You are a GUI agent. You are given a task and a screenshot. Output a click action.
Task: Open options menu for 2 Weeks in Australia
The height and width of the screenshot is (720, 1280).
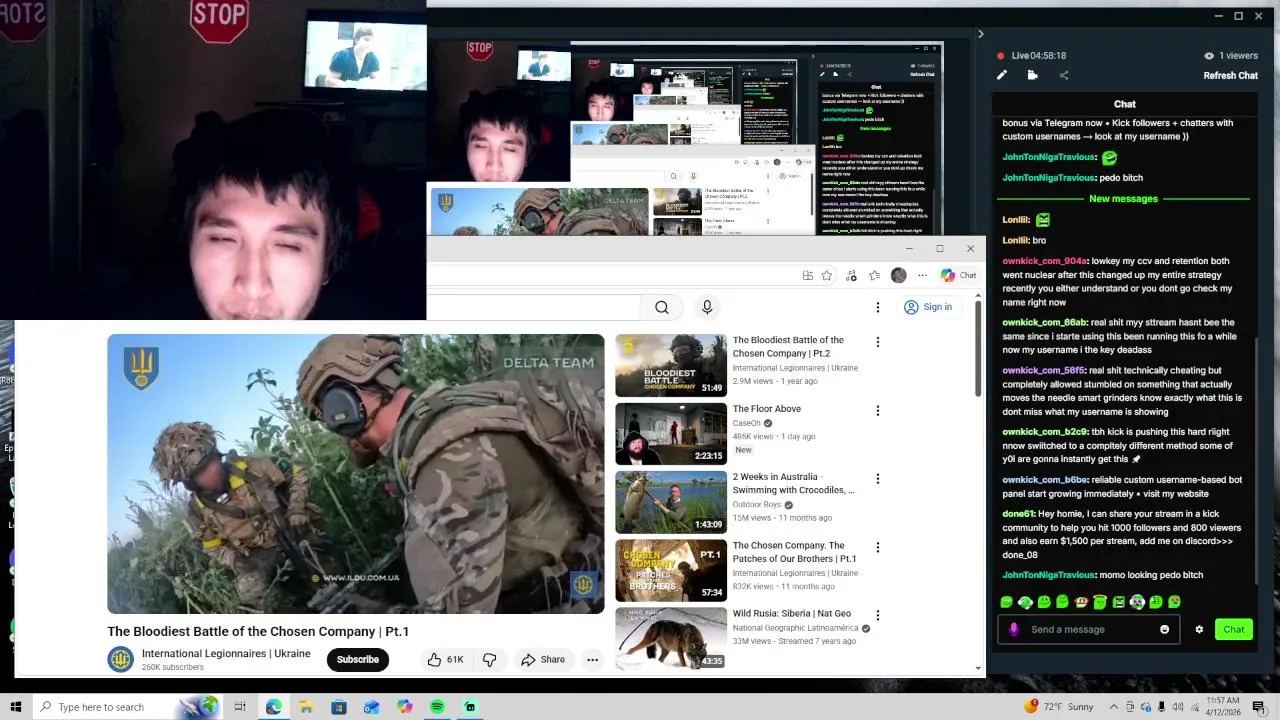[x=878, y=479]
